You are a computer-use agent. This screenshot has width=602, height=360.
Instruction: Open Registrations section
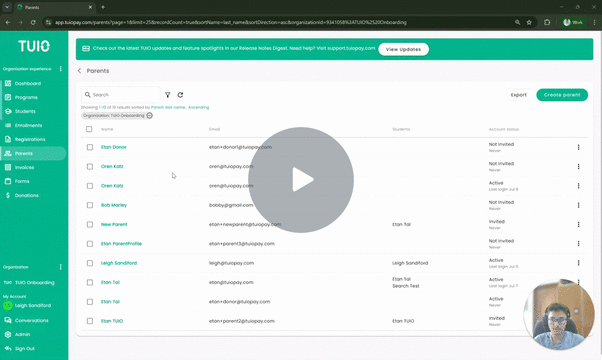(30, 139)
